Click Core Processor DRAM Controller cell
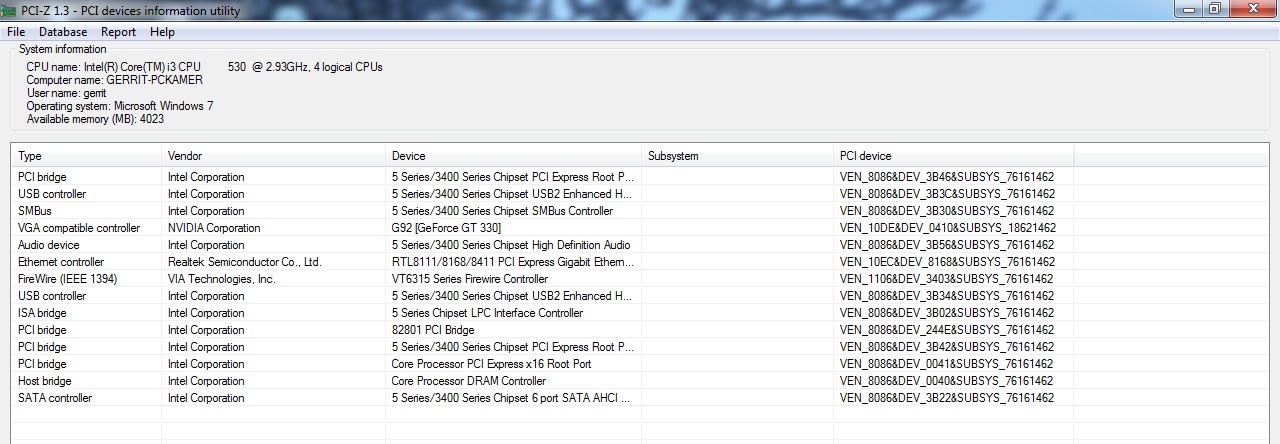Image resolution: width=1280 pixels, height=444 pixels. click(x=469, y=381)
